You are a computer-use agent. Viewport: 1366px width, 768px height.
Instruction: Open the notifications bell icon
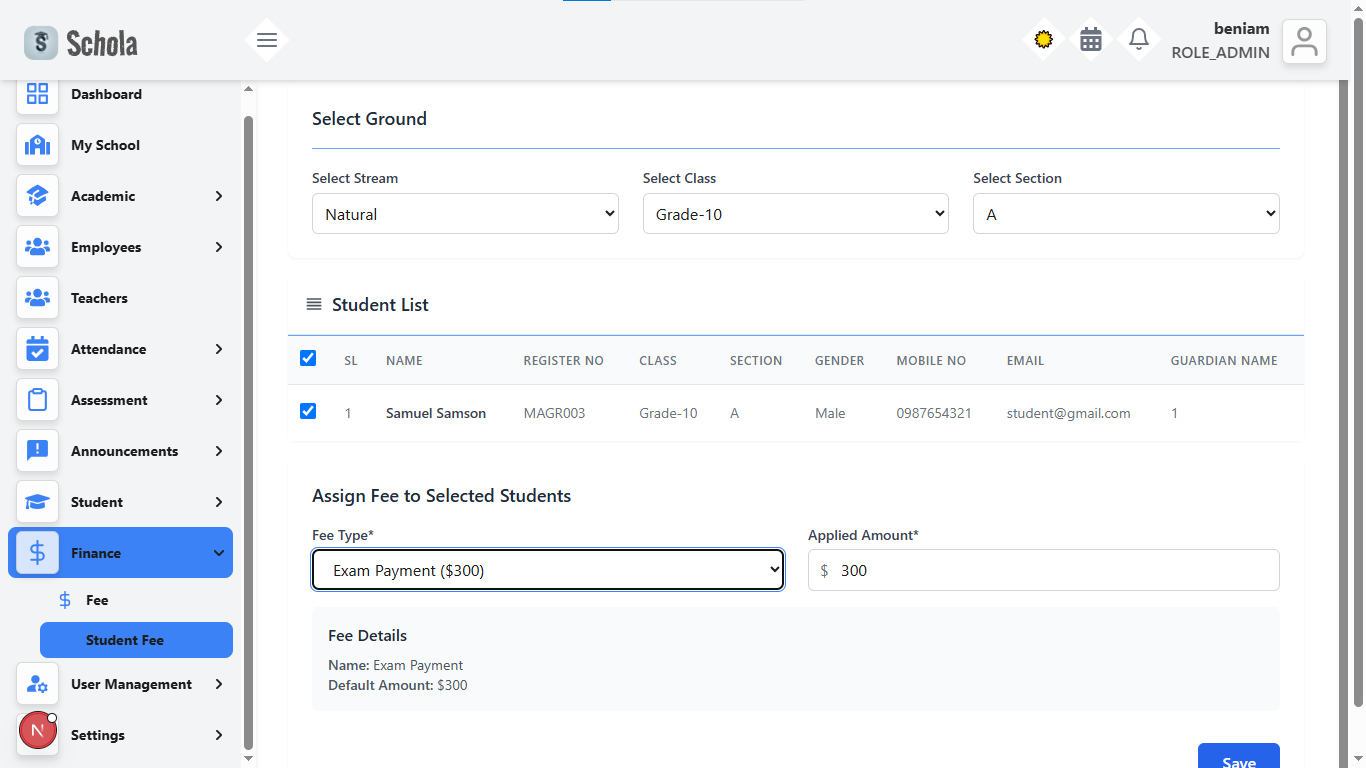pos(1138,40)
